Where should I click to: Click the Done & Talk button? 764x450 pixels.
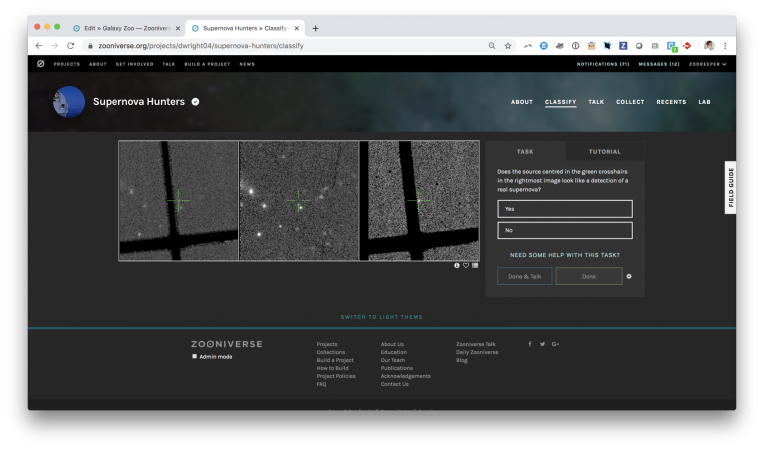[x=524, y=277]
